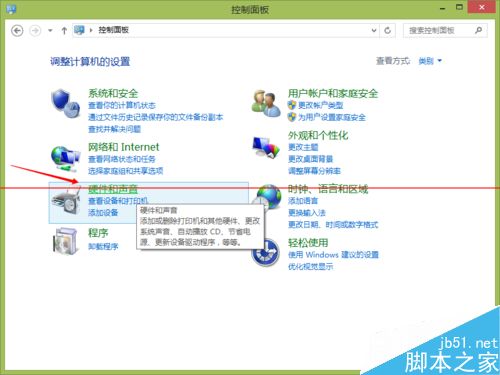Click 优化视觉显示 link
This screenshot has height=375, width=500.
coord(310,266)
